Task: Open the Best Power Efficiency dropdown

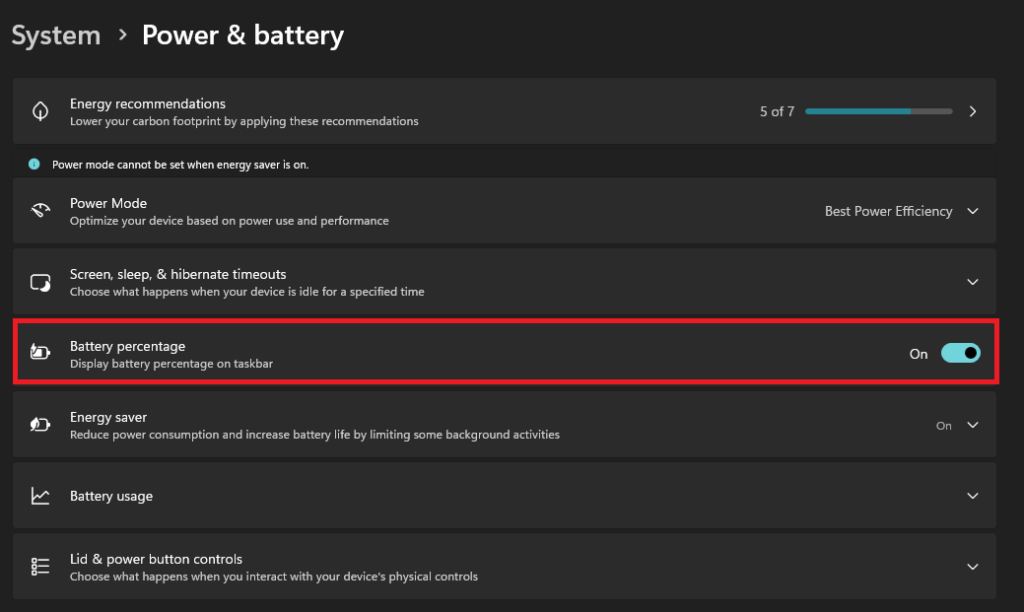Action: [x=901, y=211]
